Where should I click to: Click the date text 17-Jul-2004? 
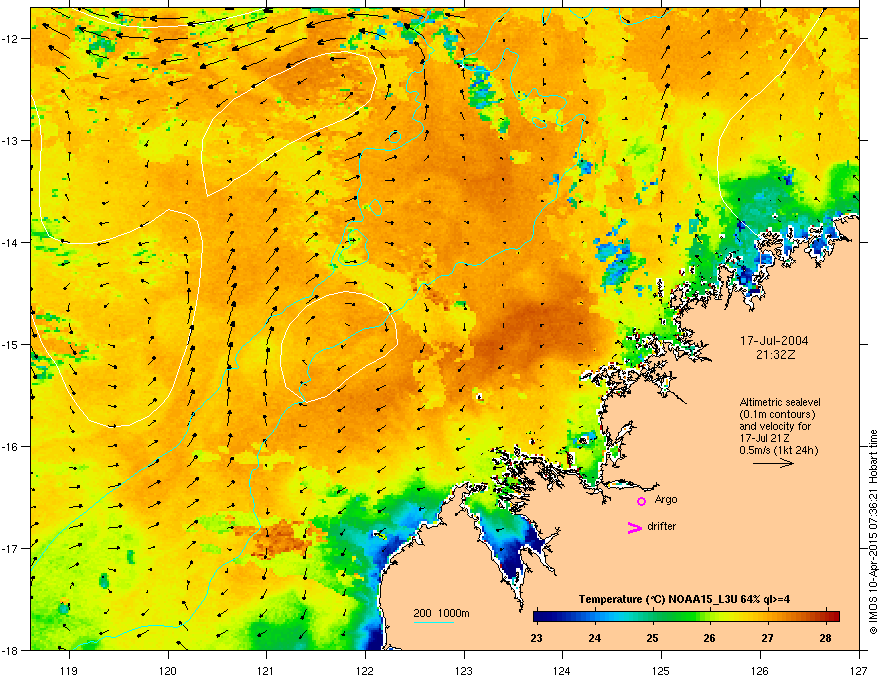click(x=774, y=341)
